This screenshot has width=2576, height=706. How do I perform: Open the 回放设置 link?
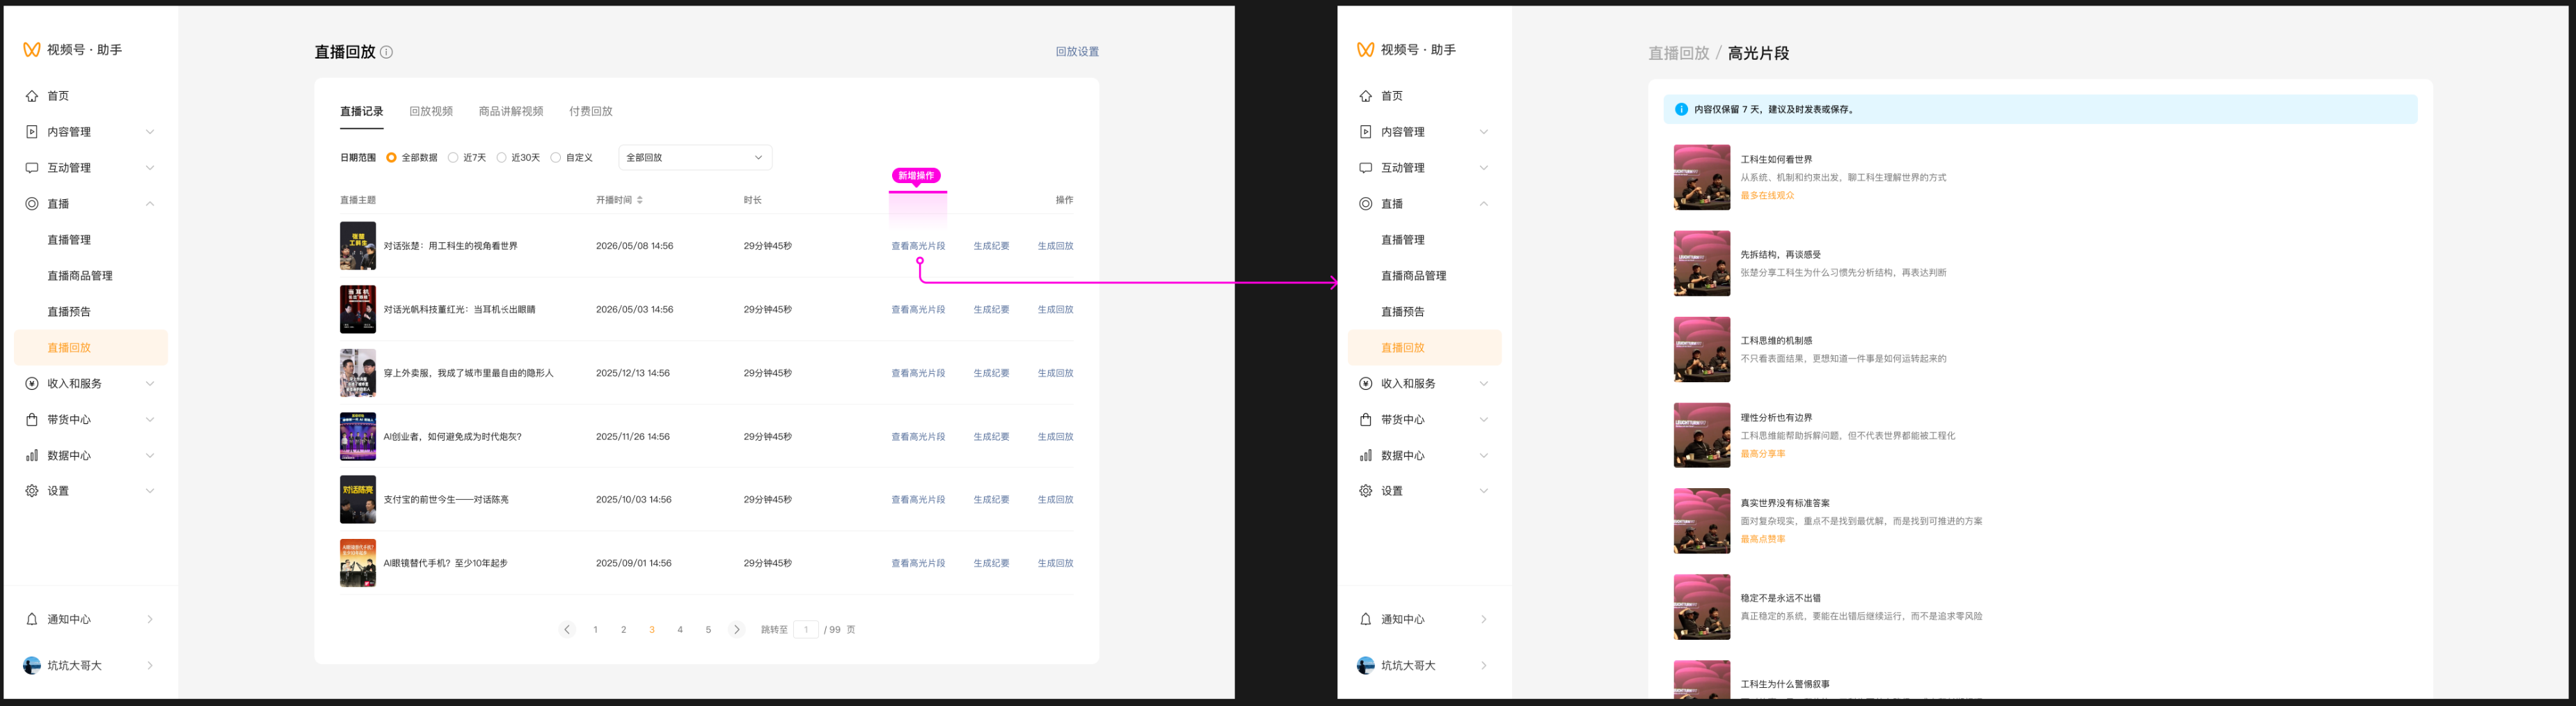1077,52
